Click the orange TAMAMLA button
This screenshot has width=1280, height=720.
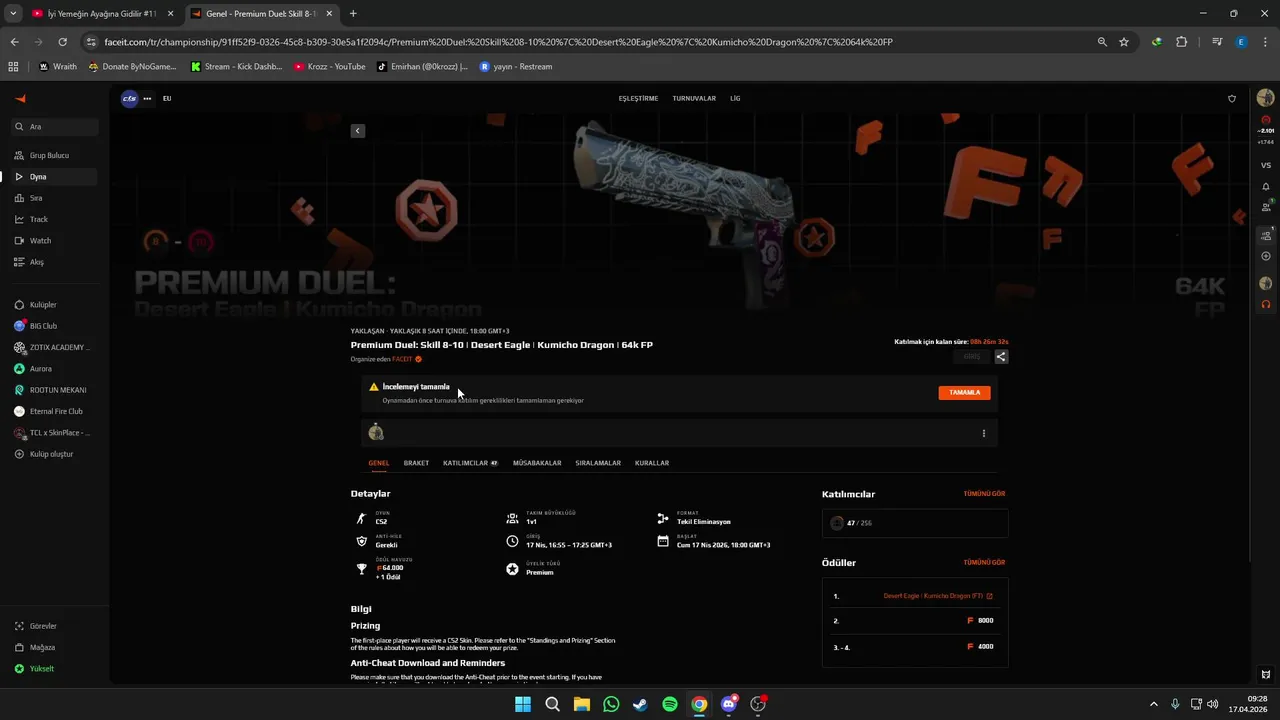click(965, 393)
